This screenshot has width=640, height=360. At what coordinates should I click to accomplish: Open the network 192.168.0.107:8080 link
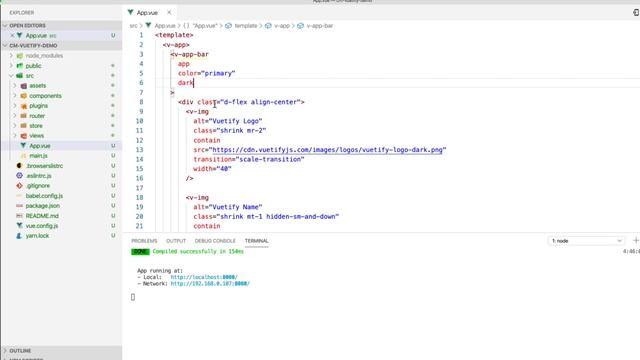point(210,284)
